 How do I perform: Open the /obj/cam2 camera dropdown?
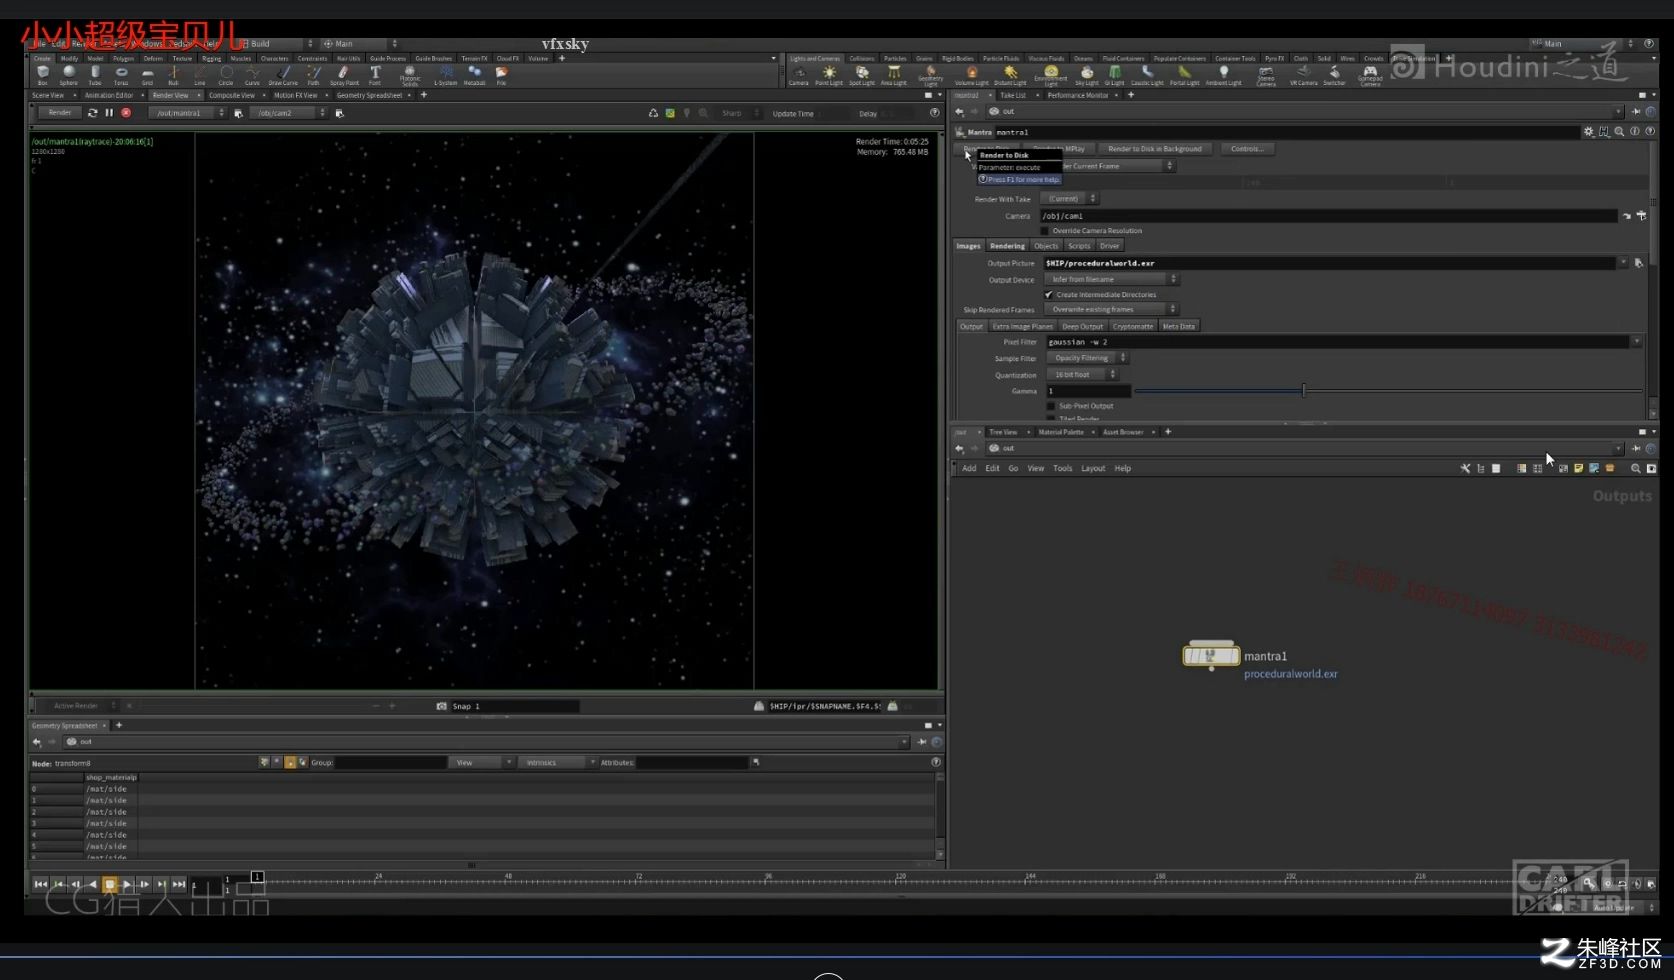pyautogui.click(x=288, y=113)
